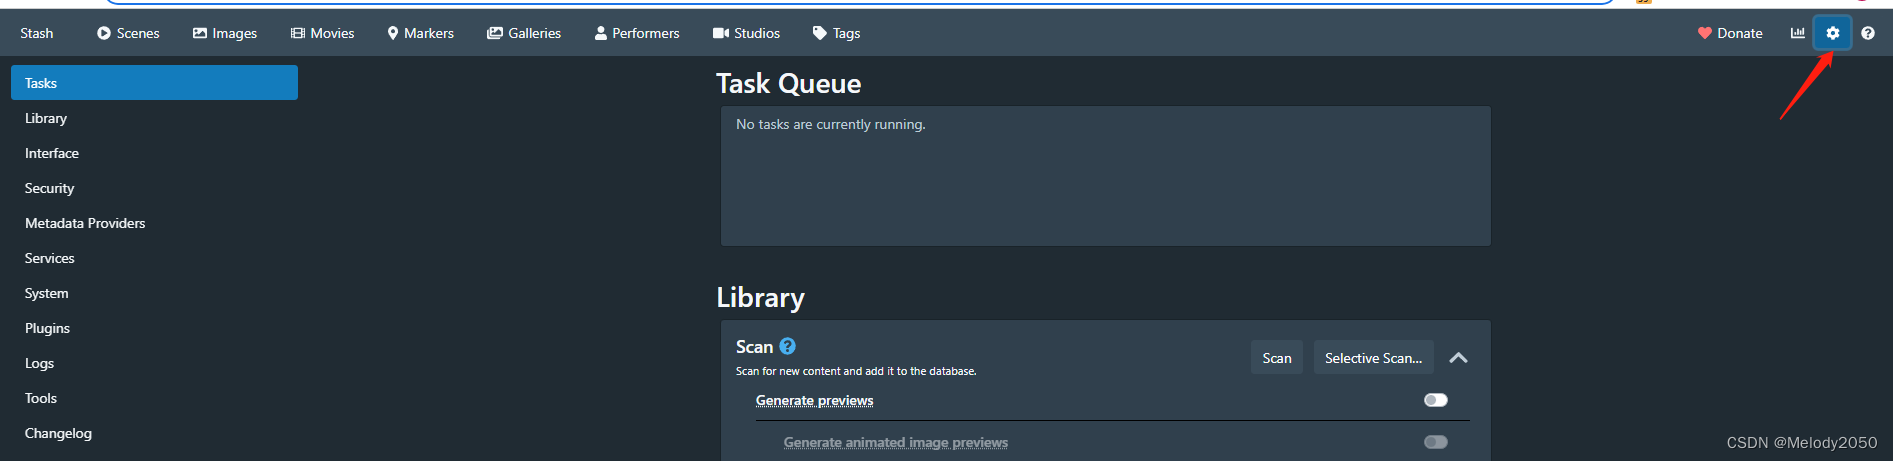
Task: Open Studios from the navbar
Action: click(x=746, y=33)
